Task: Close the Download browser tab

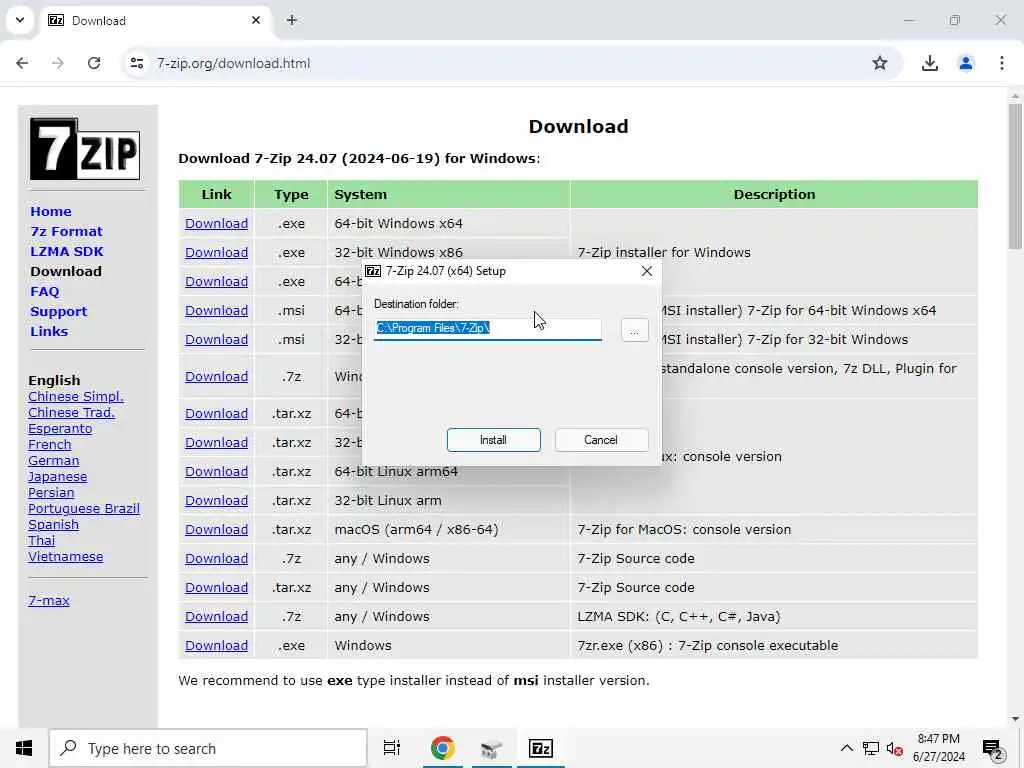Action: 256,20
